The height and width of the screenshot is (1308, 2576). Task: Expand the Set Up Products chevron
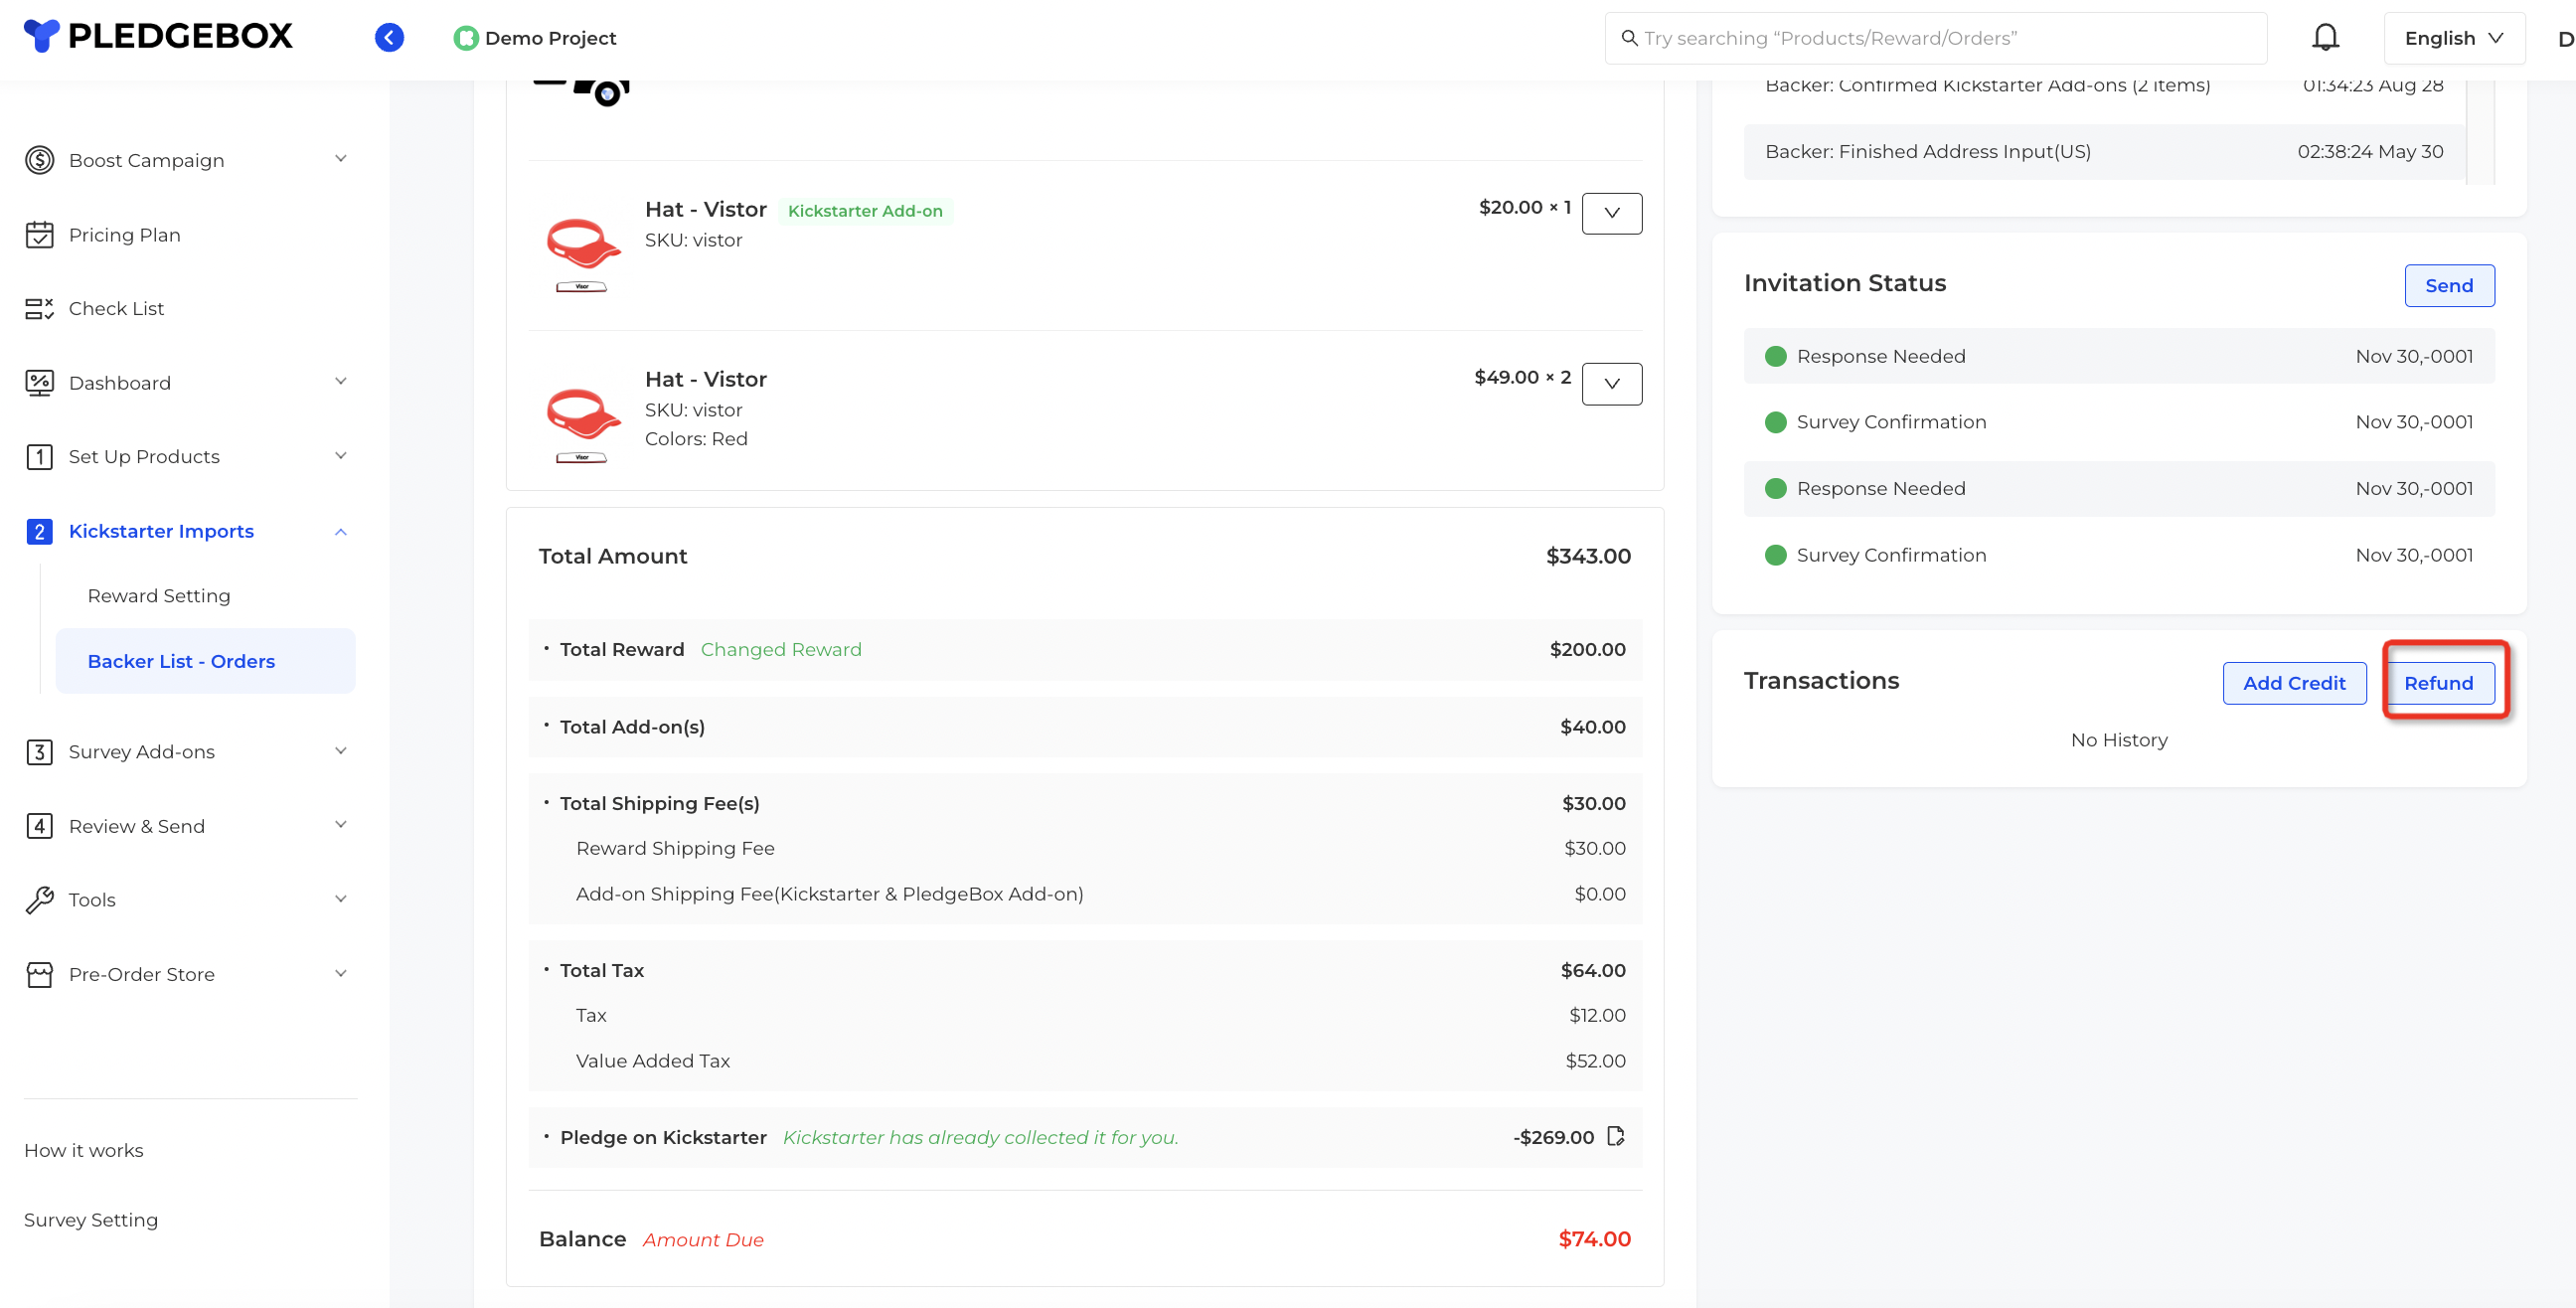340,456
